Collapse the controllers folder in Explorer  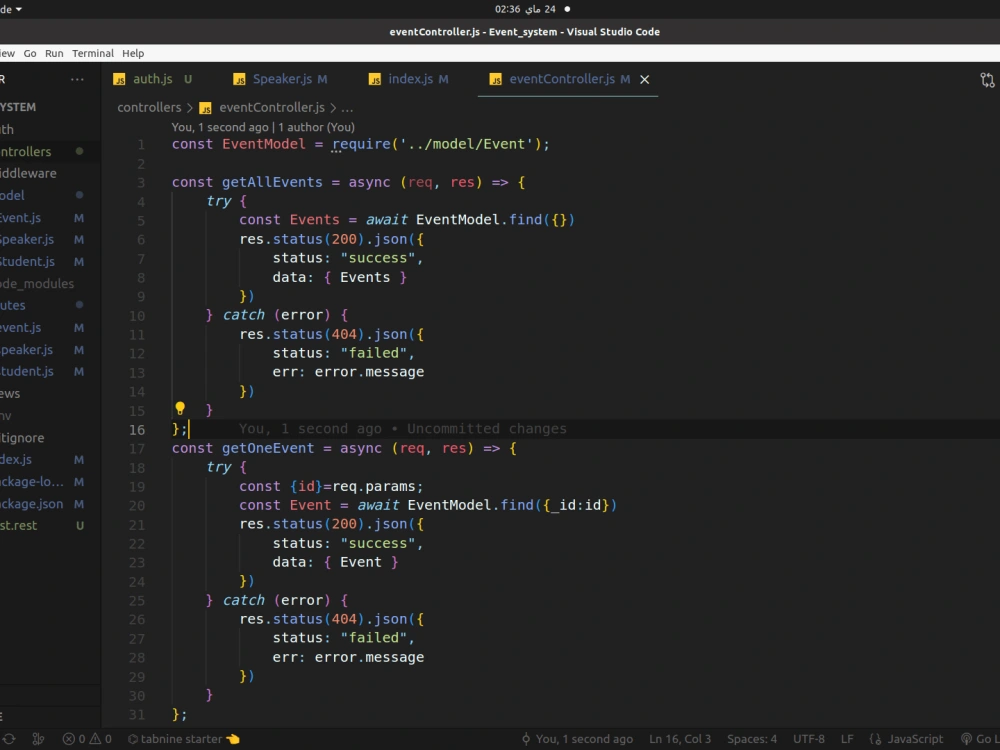[25, 151]
